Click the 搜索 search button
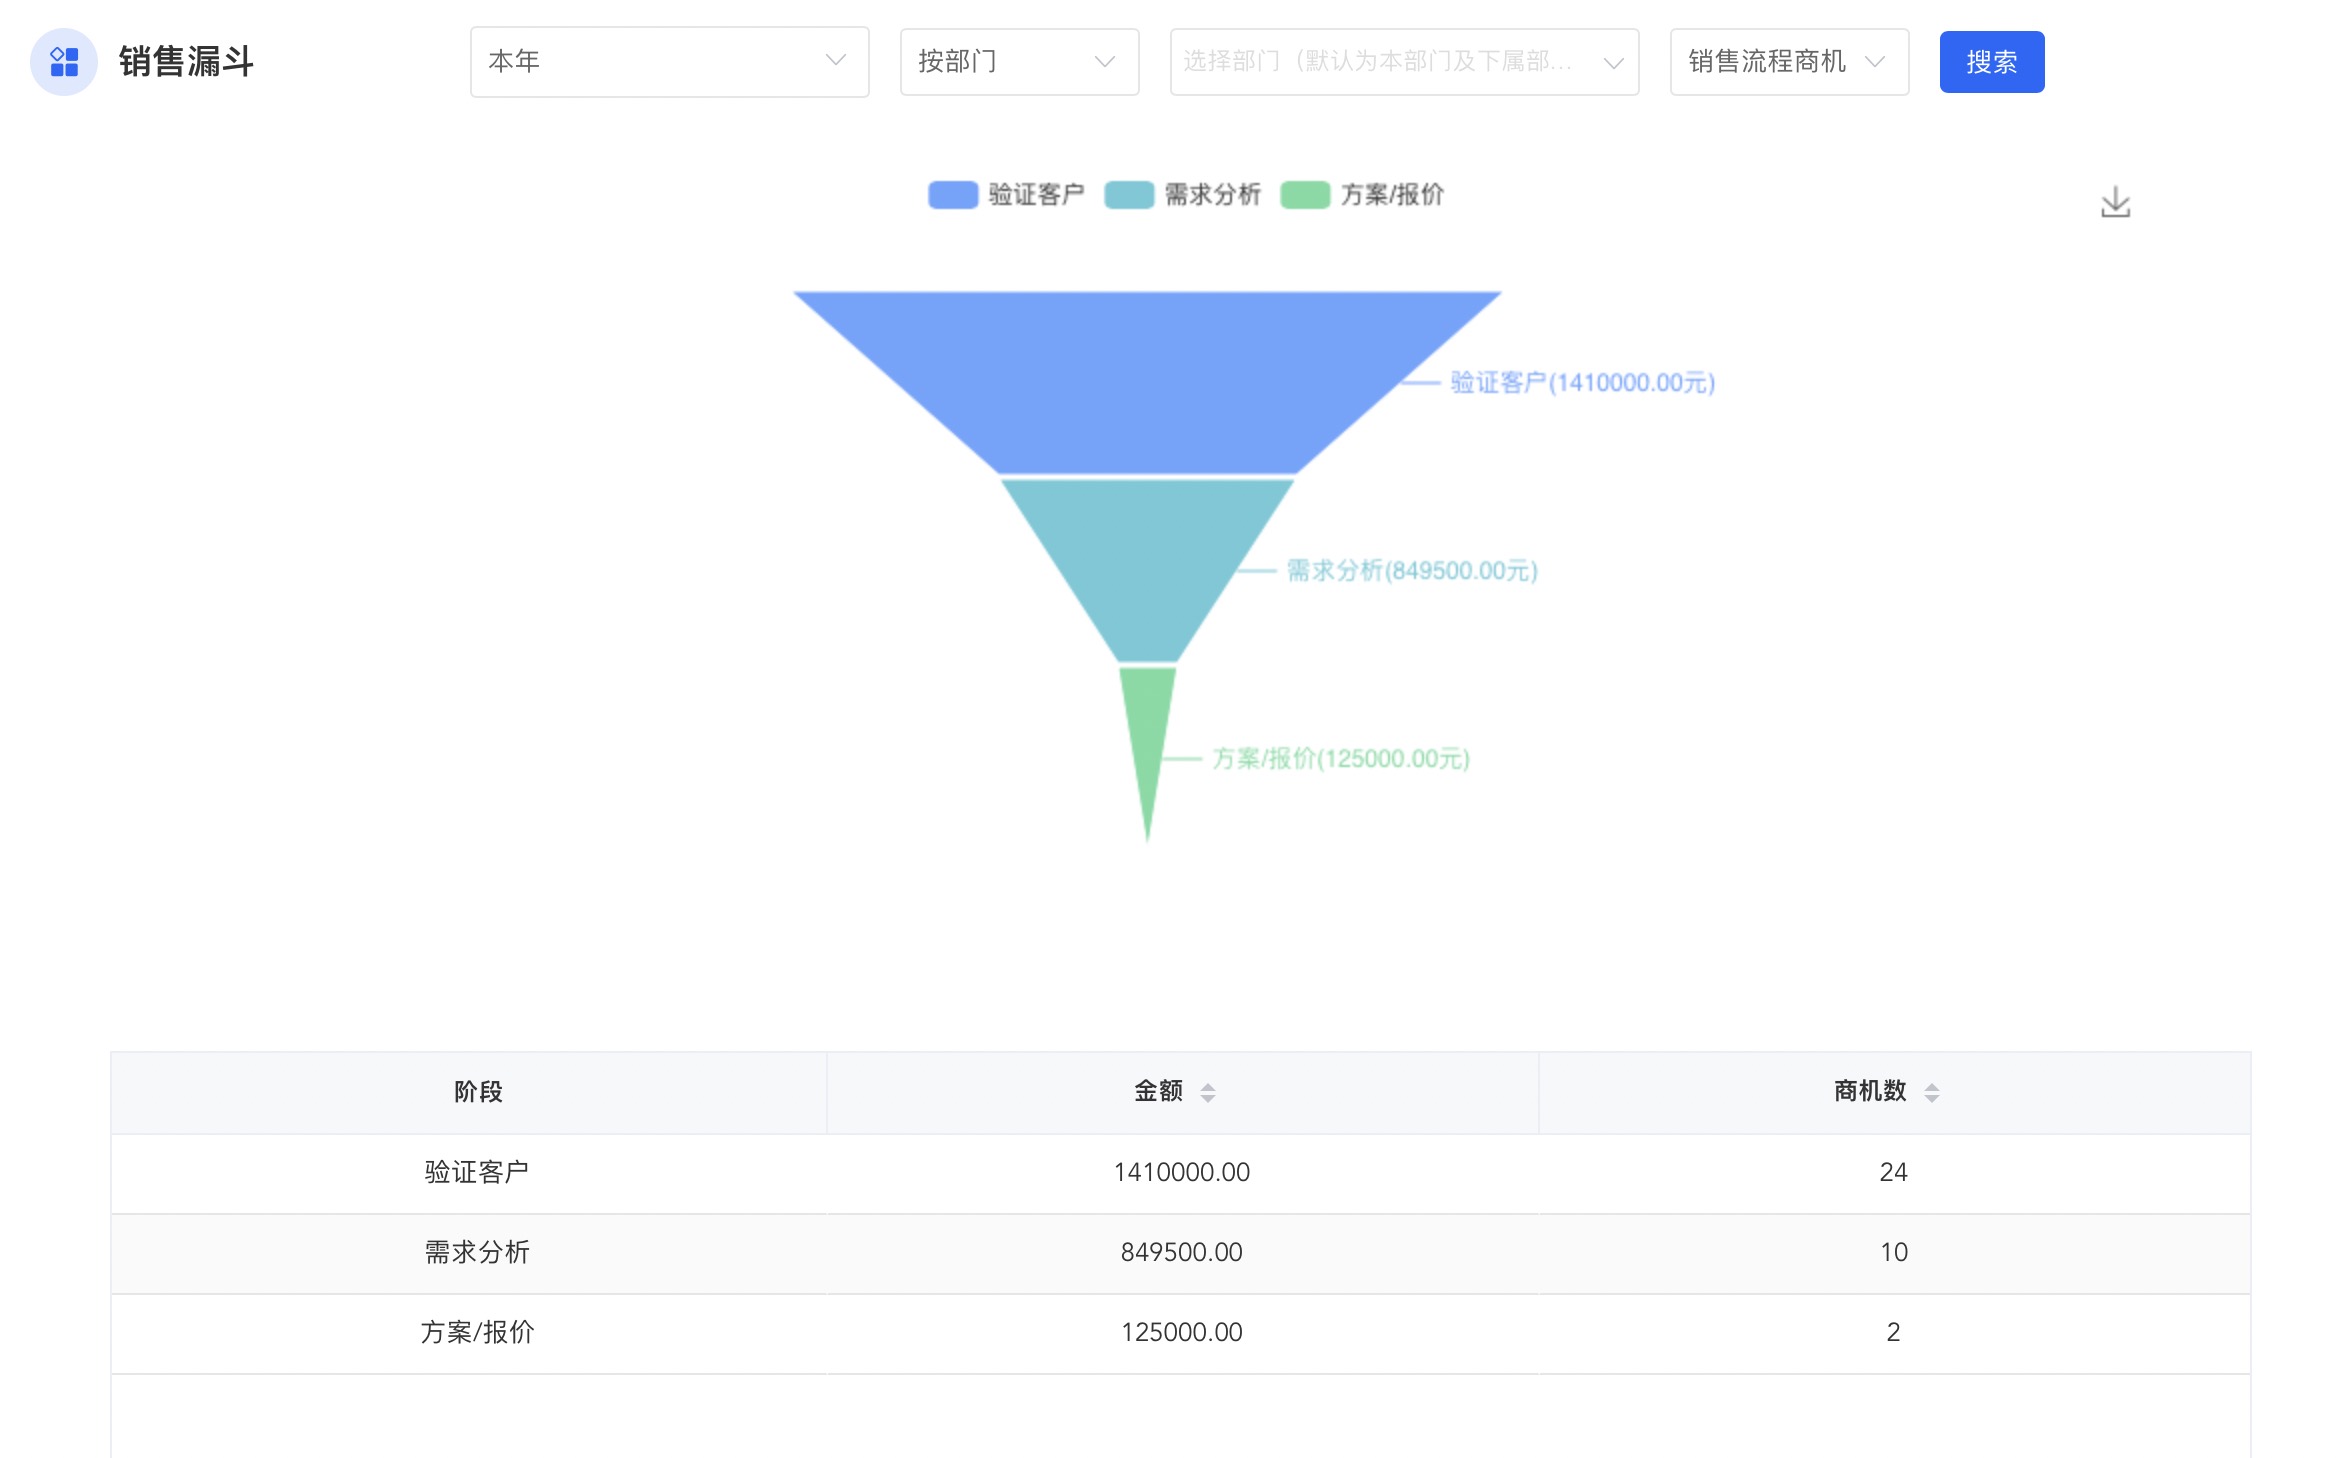Screen dimensions: 2350x1458 click(x=1991, y=62)
